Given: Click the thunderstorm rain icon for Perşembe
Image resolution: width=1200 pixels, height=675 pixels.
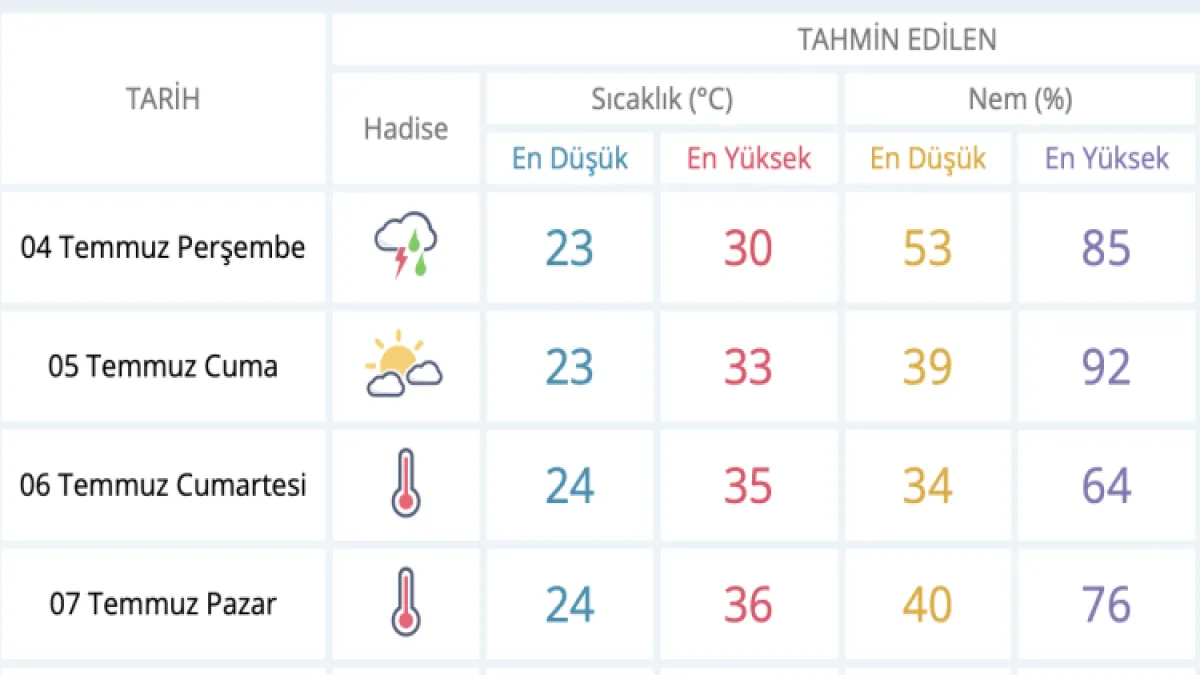Looking at the screenshot, I should point(405,247).
